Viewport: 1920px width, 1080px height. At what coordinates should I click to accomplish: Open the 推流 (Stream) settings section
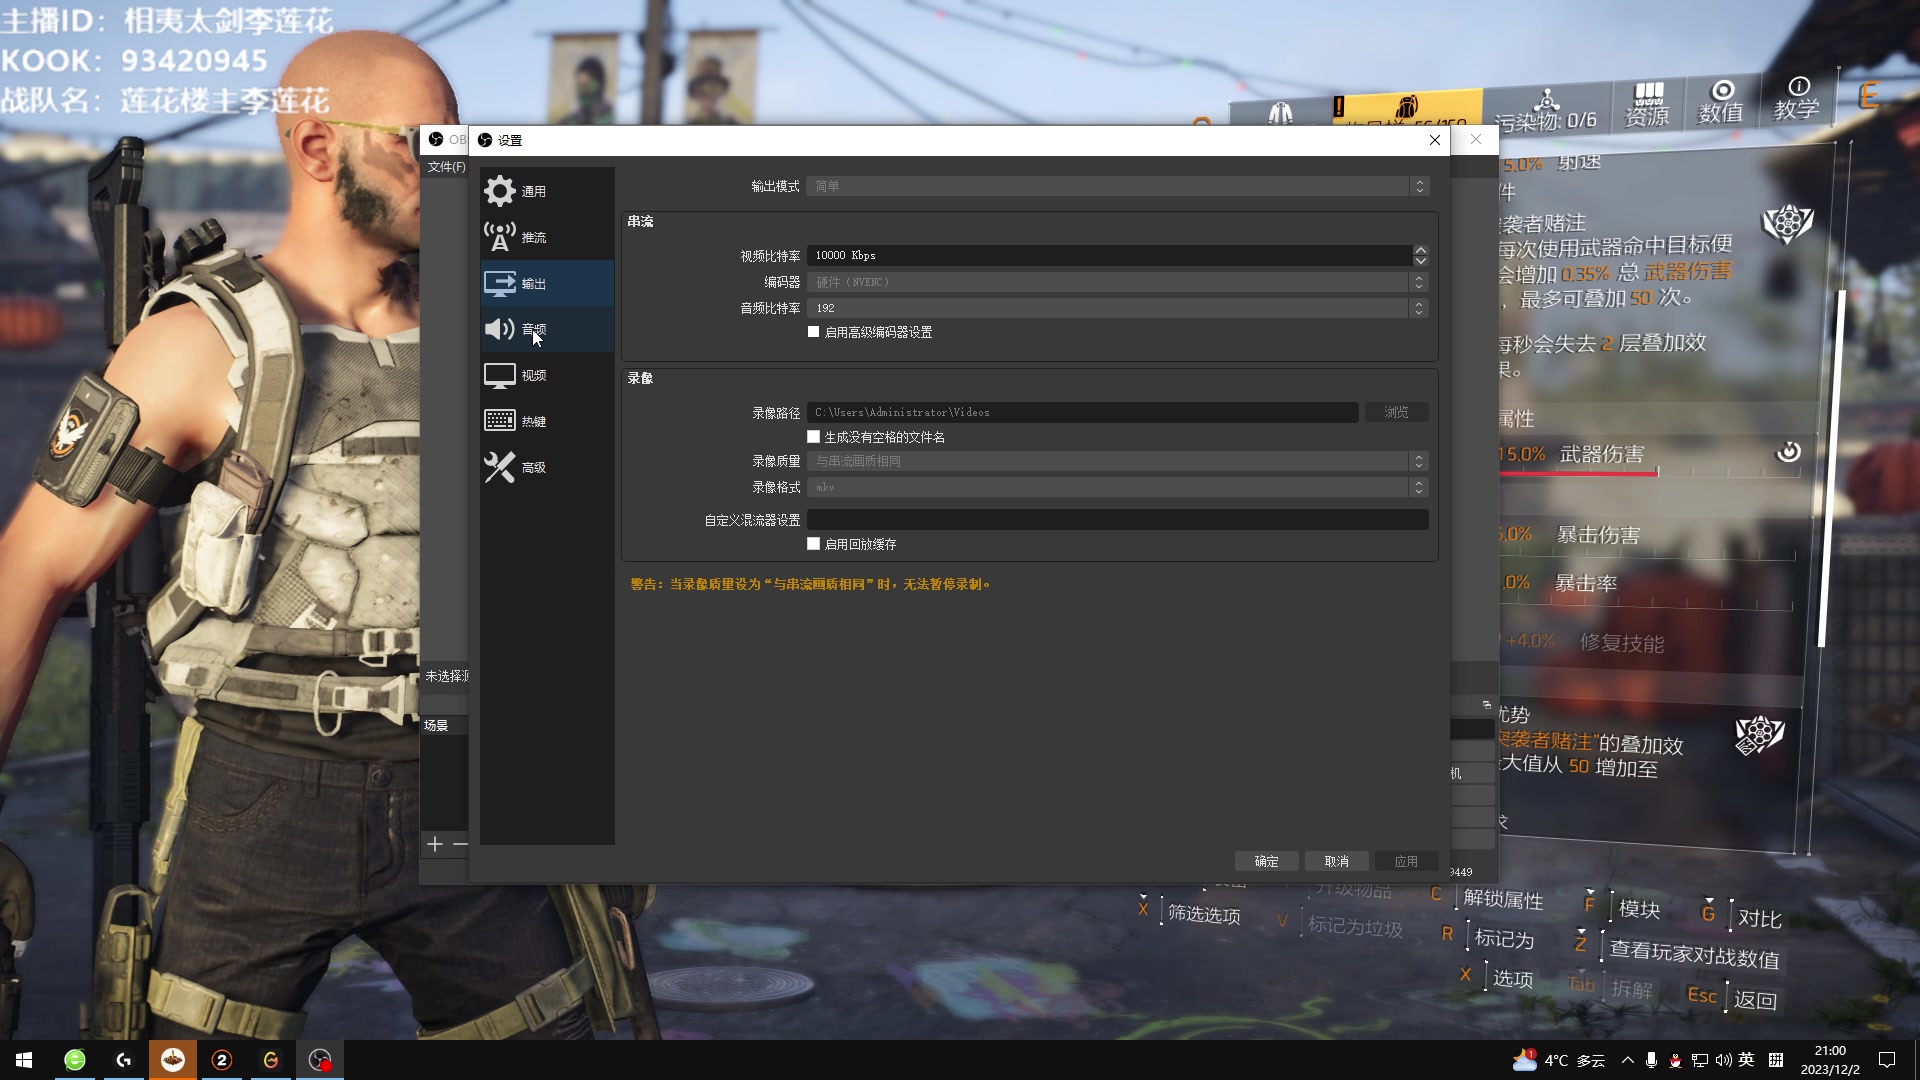click(x=547, y=237)
